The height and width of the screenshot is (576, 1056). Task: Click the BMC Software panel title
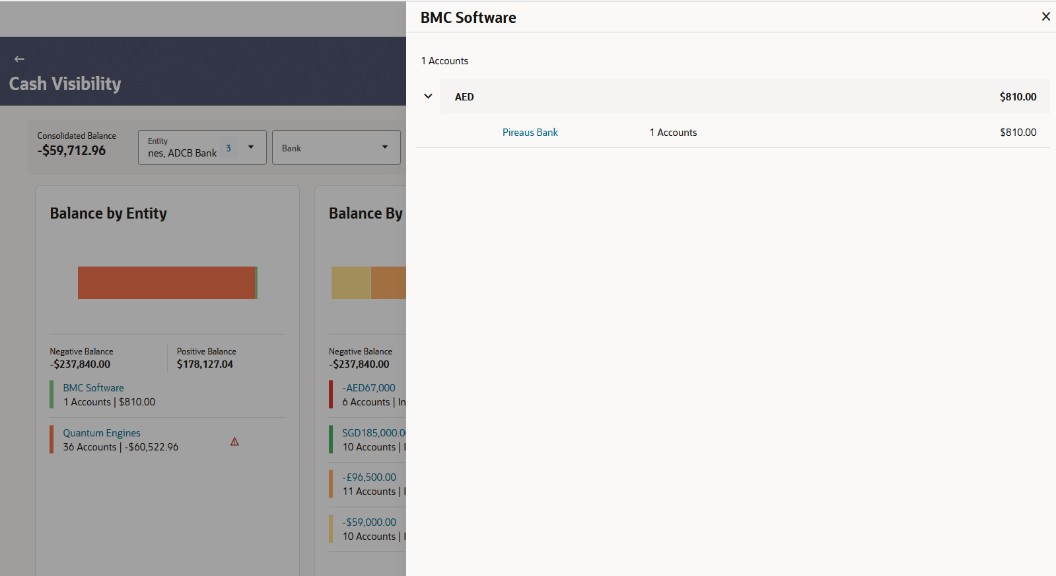tap(468, 18)
